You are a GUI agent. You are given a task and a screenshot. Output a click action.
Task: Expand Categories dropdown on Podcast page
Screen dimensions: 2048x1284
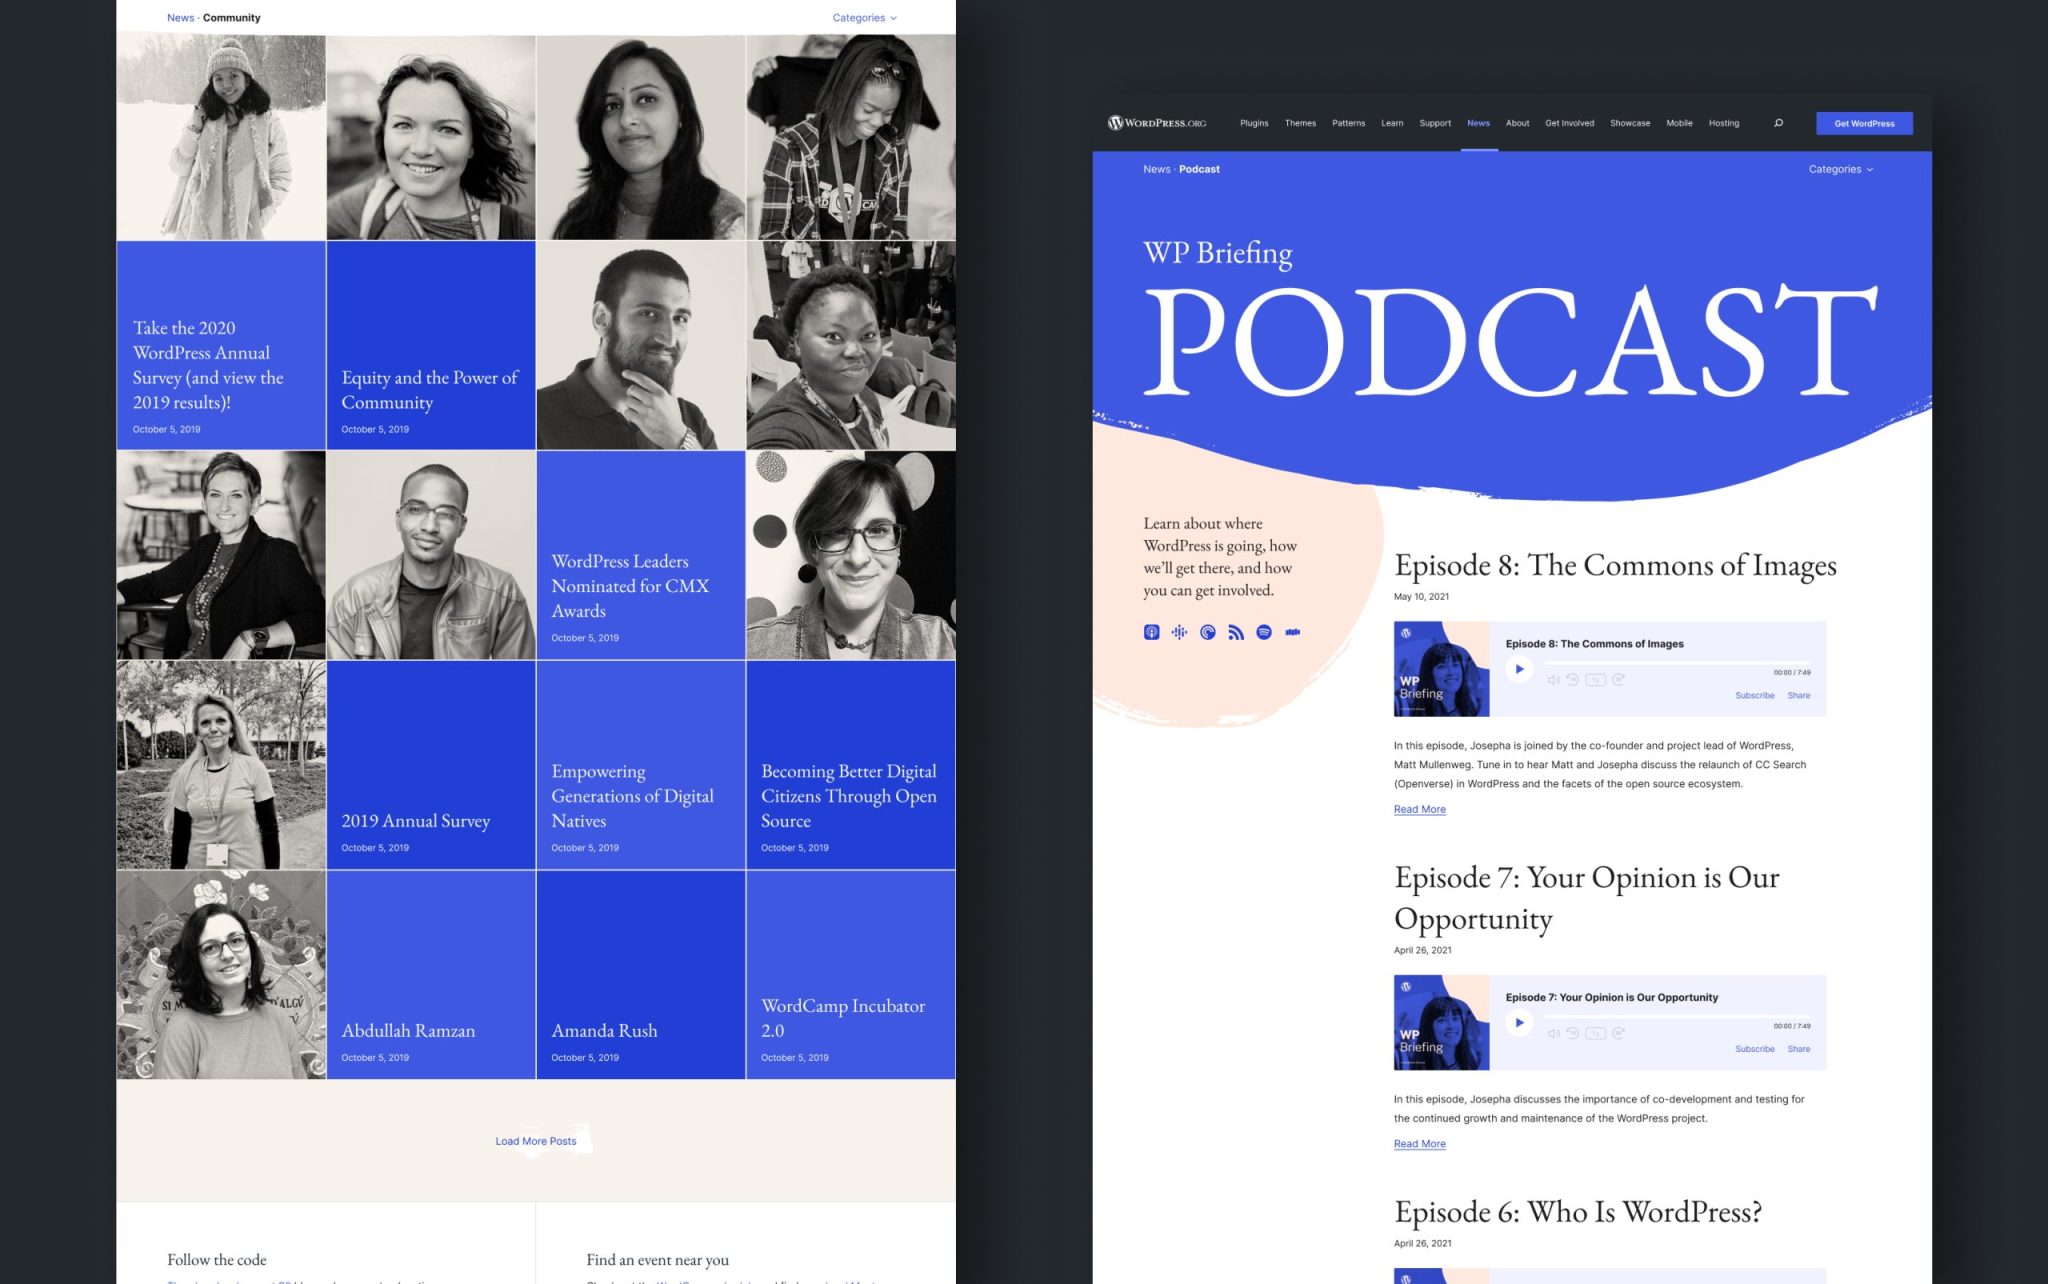pos(1840,169)
